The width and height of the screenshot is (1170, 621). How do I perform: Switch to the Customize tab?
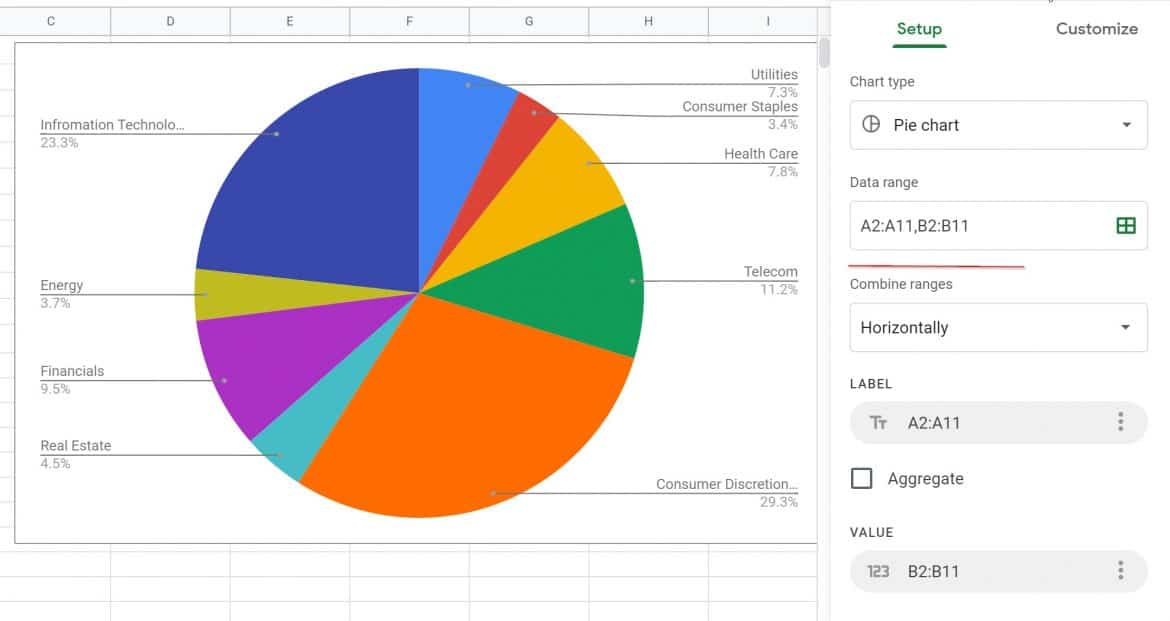pyautogui.click(x=1096, y=29)
